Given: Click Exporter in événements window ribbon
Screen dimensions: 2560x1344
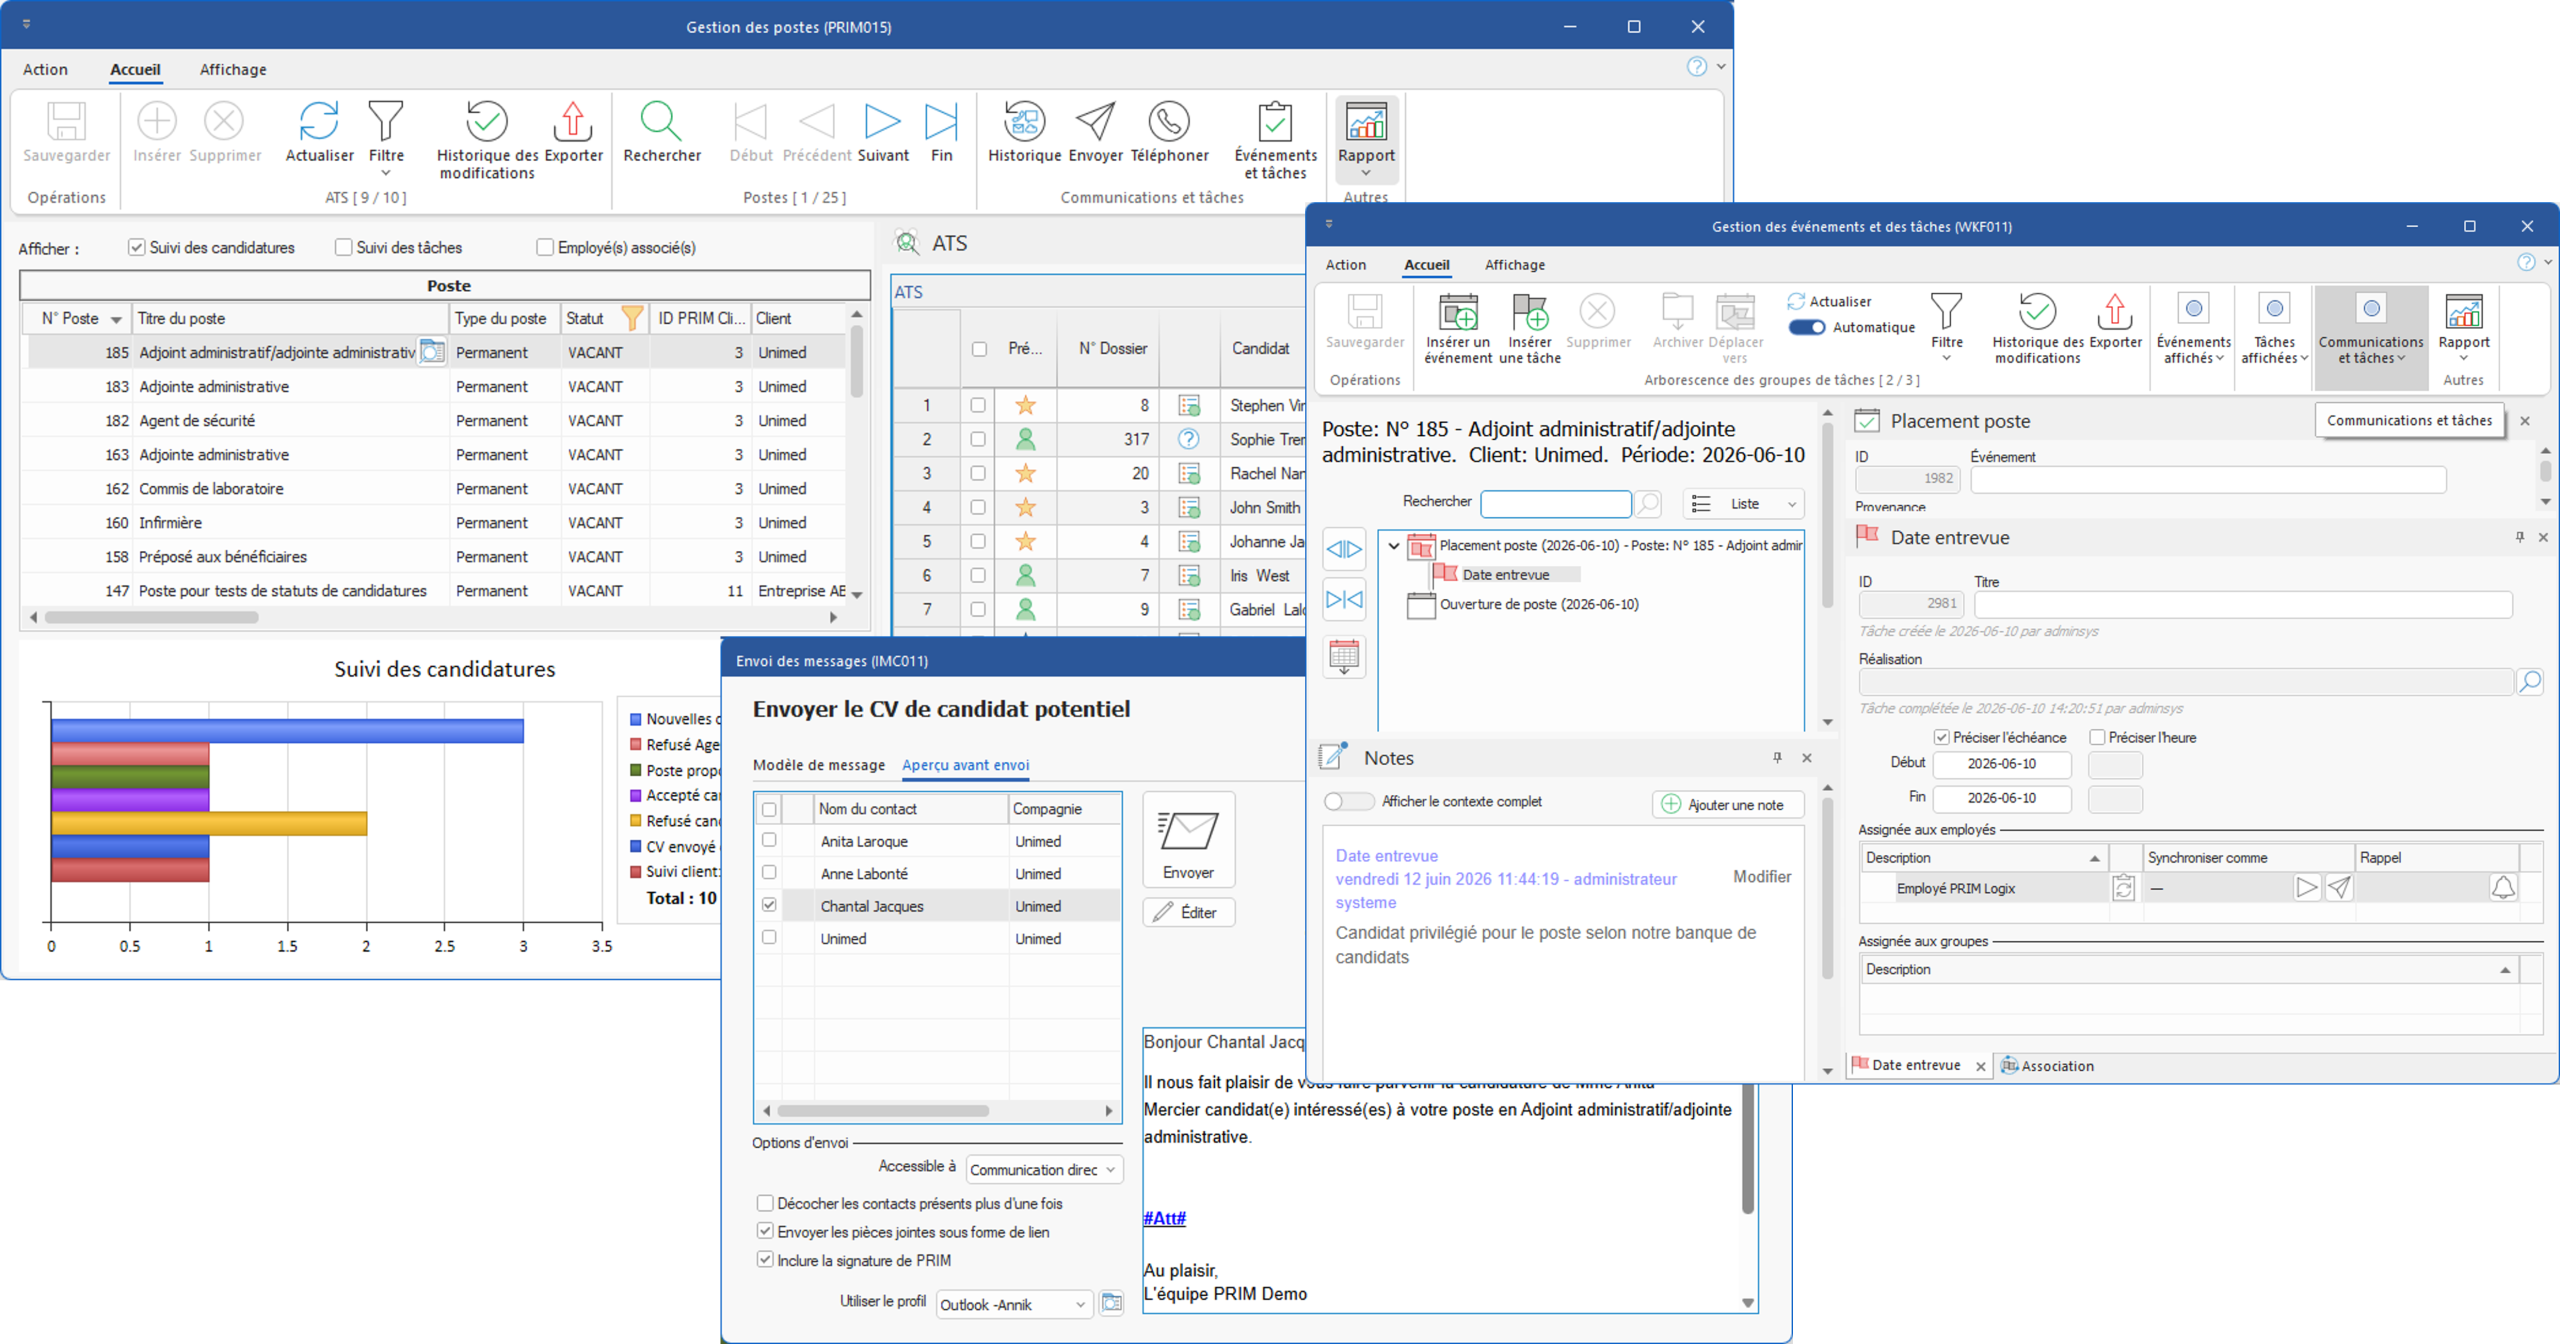Looking at the screenshot, I should pyautogui.click(x=2115, y=321).
